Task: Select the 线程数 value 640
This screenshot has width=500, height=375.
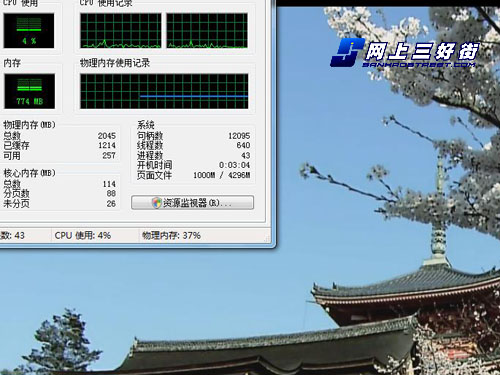Action: tap(243, 146)
